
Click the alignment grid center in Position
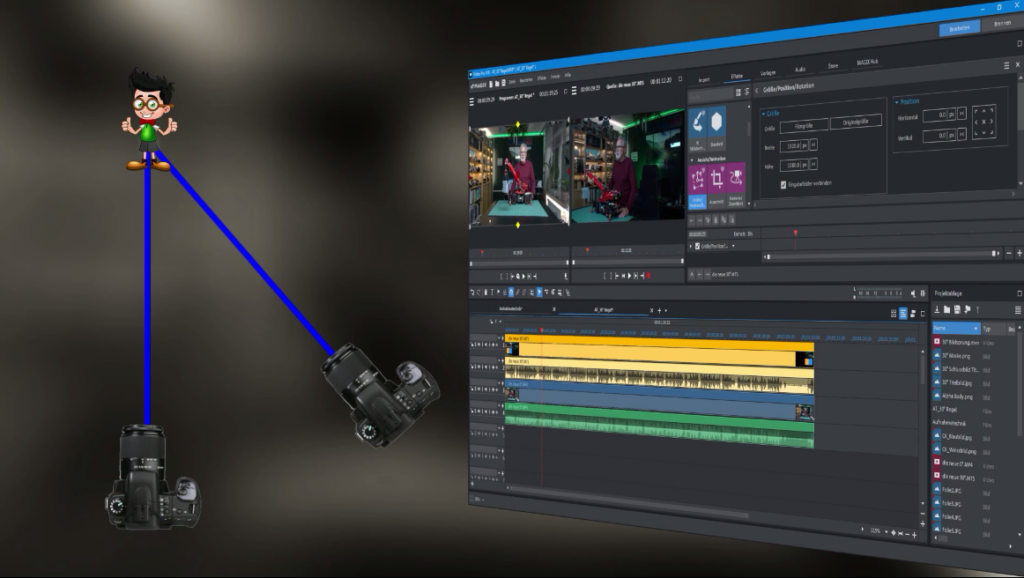pos(984,122)
